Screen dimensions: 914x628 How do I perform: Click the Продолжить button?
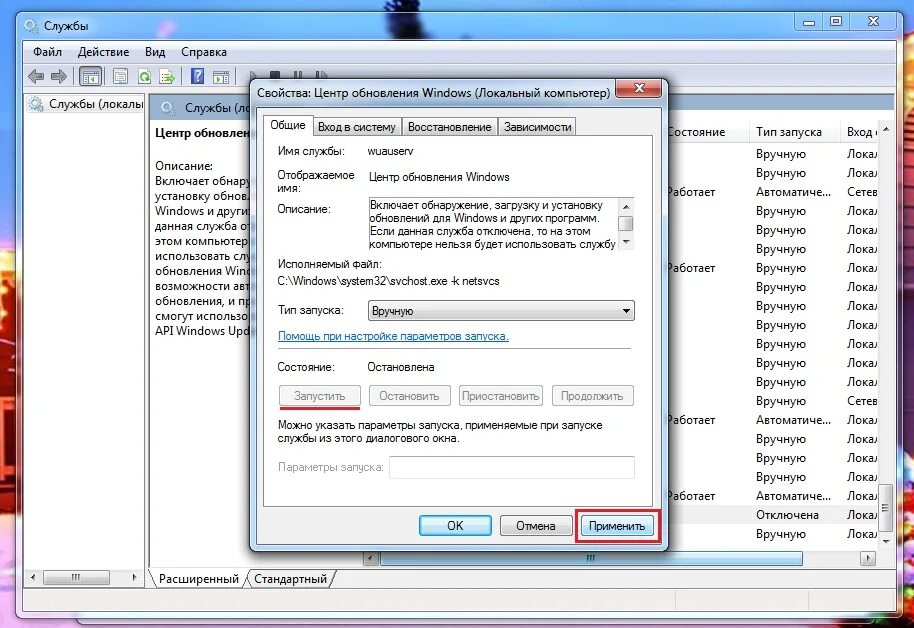tap(592, 396)
